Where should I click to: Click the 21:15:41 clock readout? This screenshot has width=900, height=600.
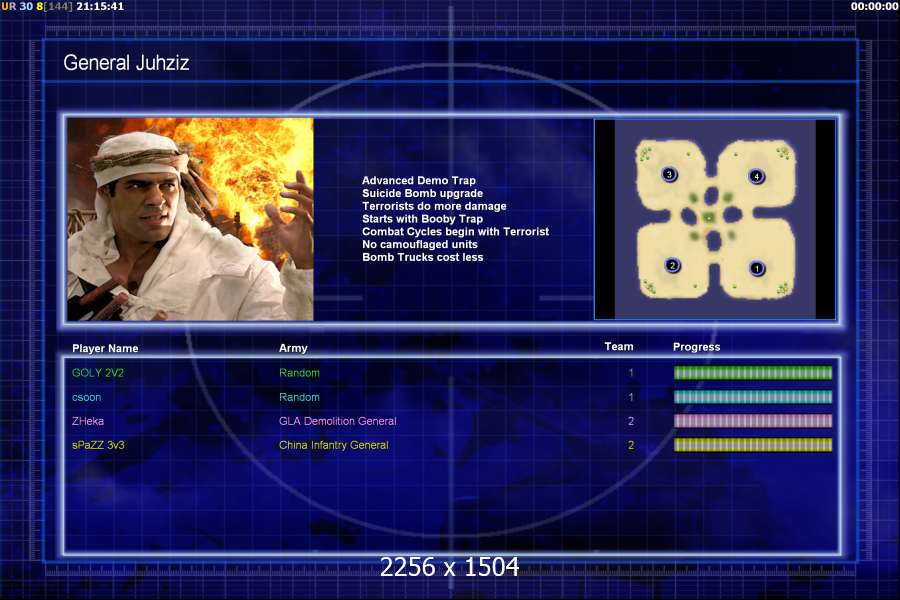point(100,6)
